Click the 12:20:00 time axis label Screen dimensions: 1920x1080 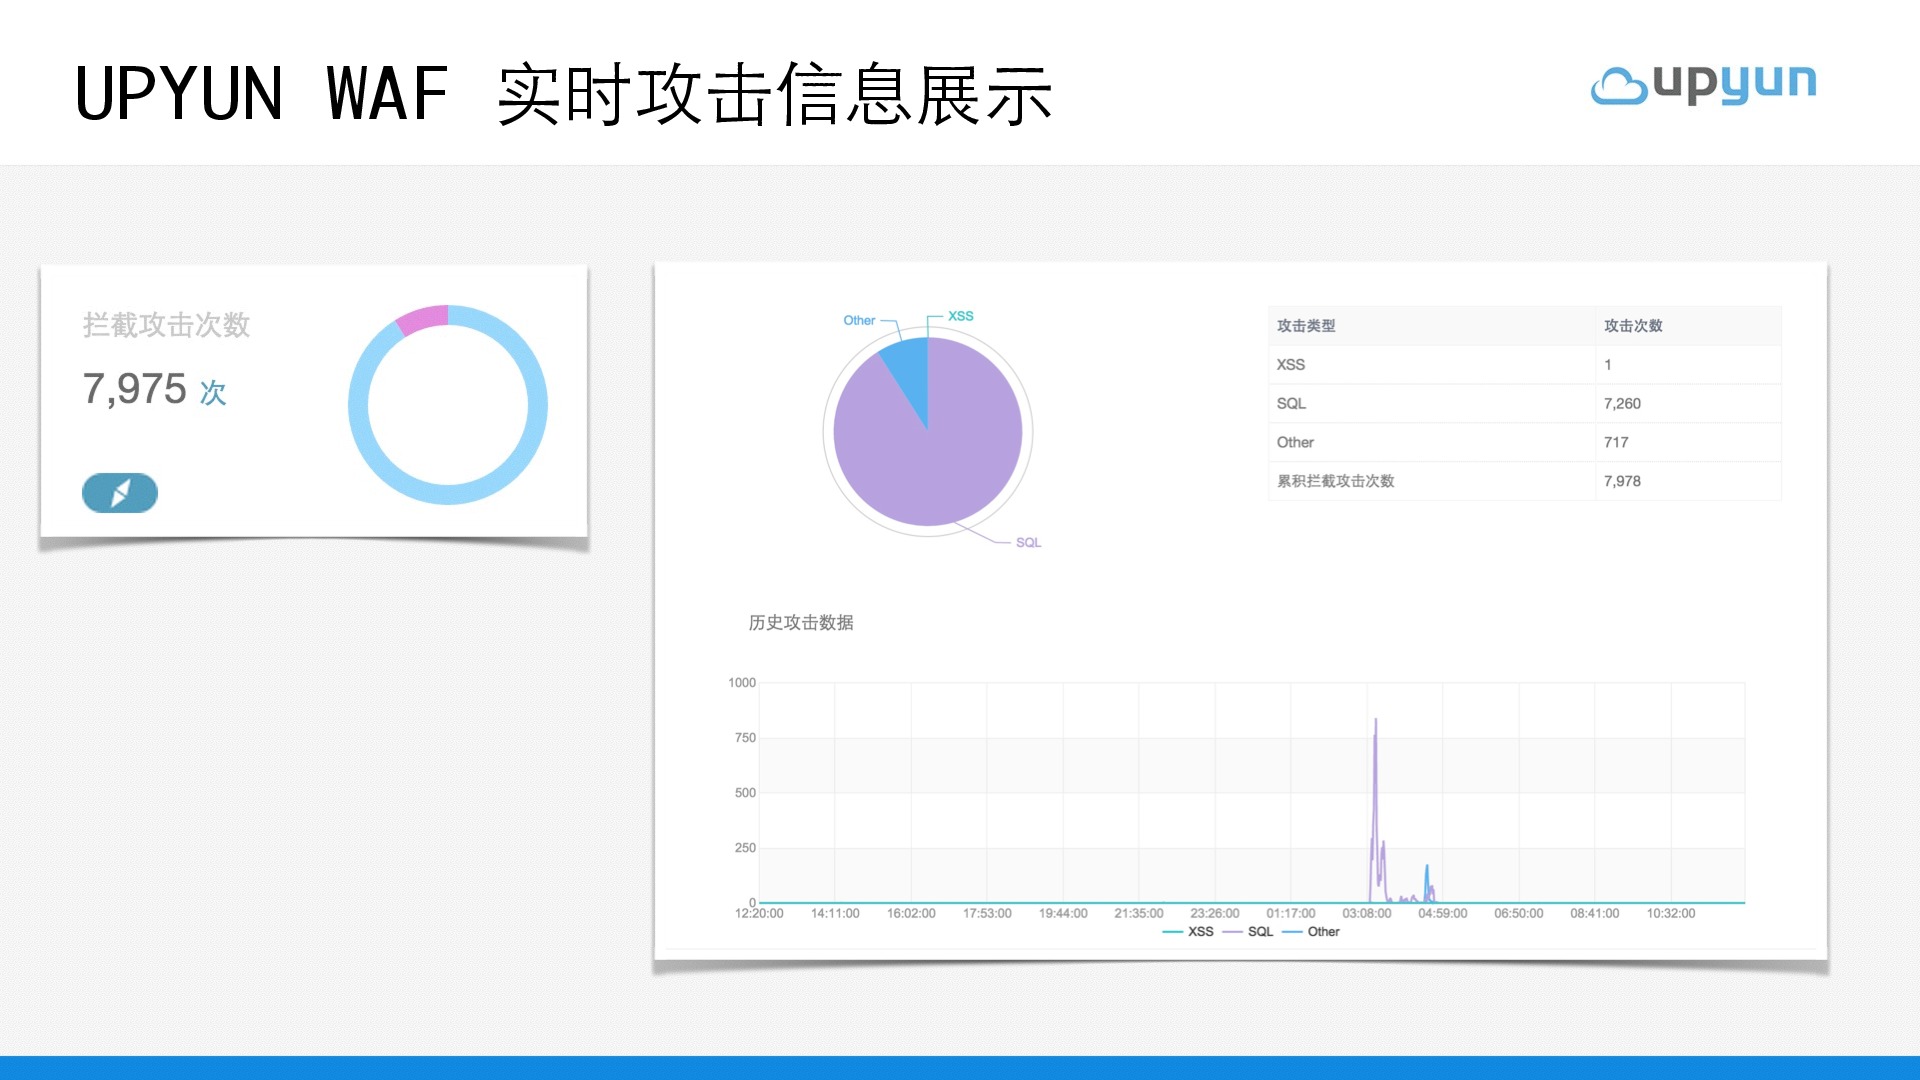click(x=759, y=914)
